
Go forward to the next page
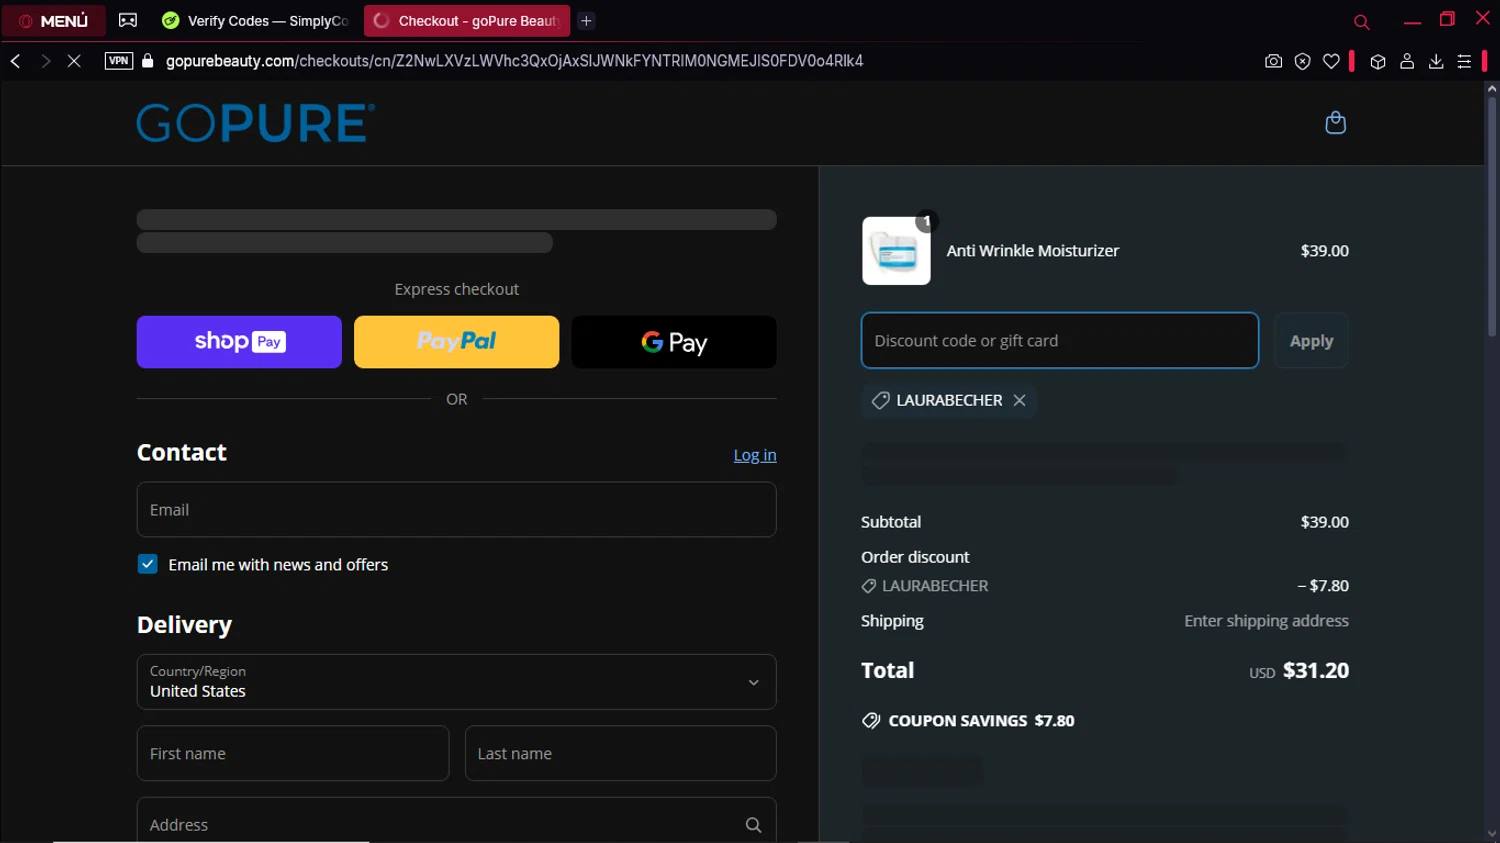tap(45, 61)
